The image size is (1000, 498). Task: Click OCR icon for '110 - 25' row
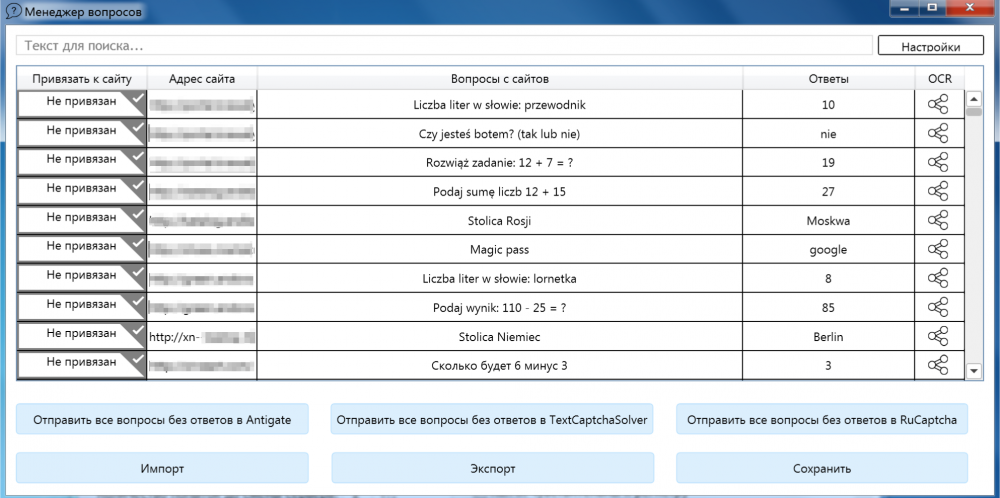point(938,307)
